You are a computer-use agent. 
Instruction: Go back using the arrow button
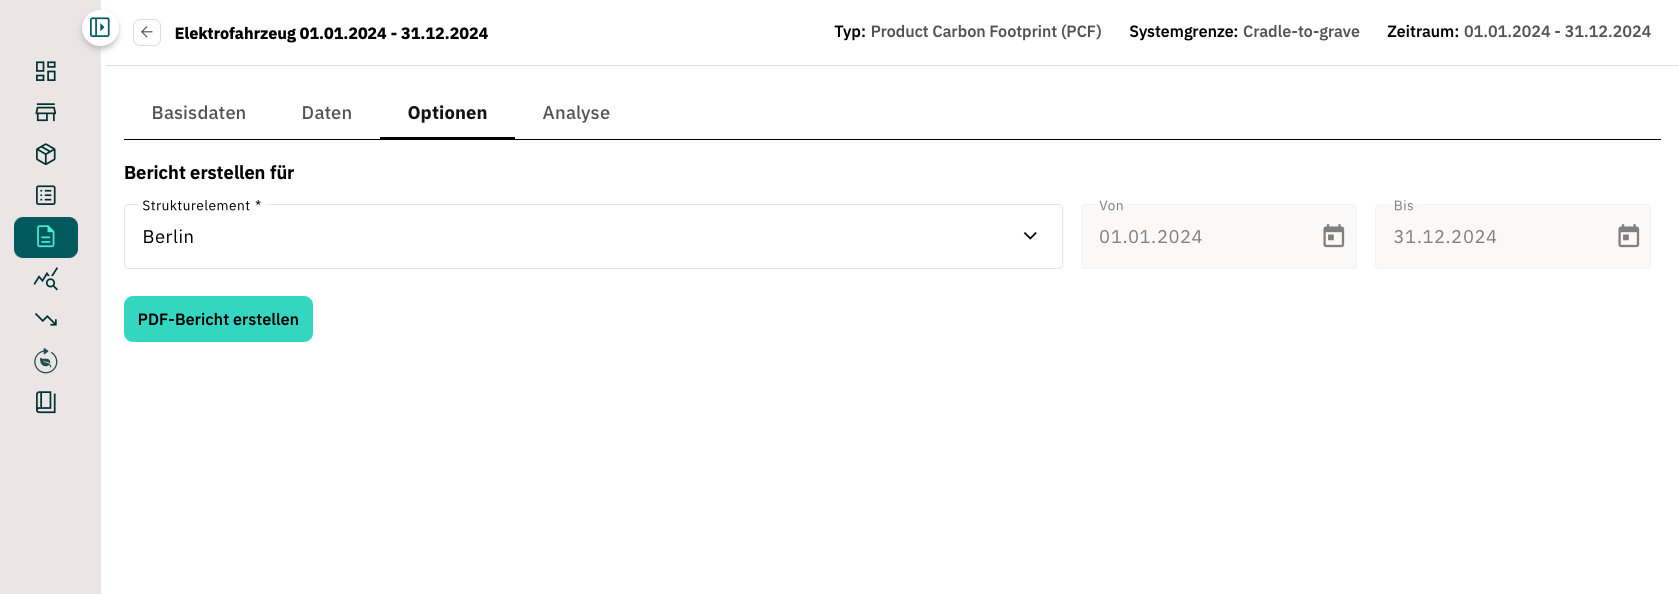tap(147, 32)
